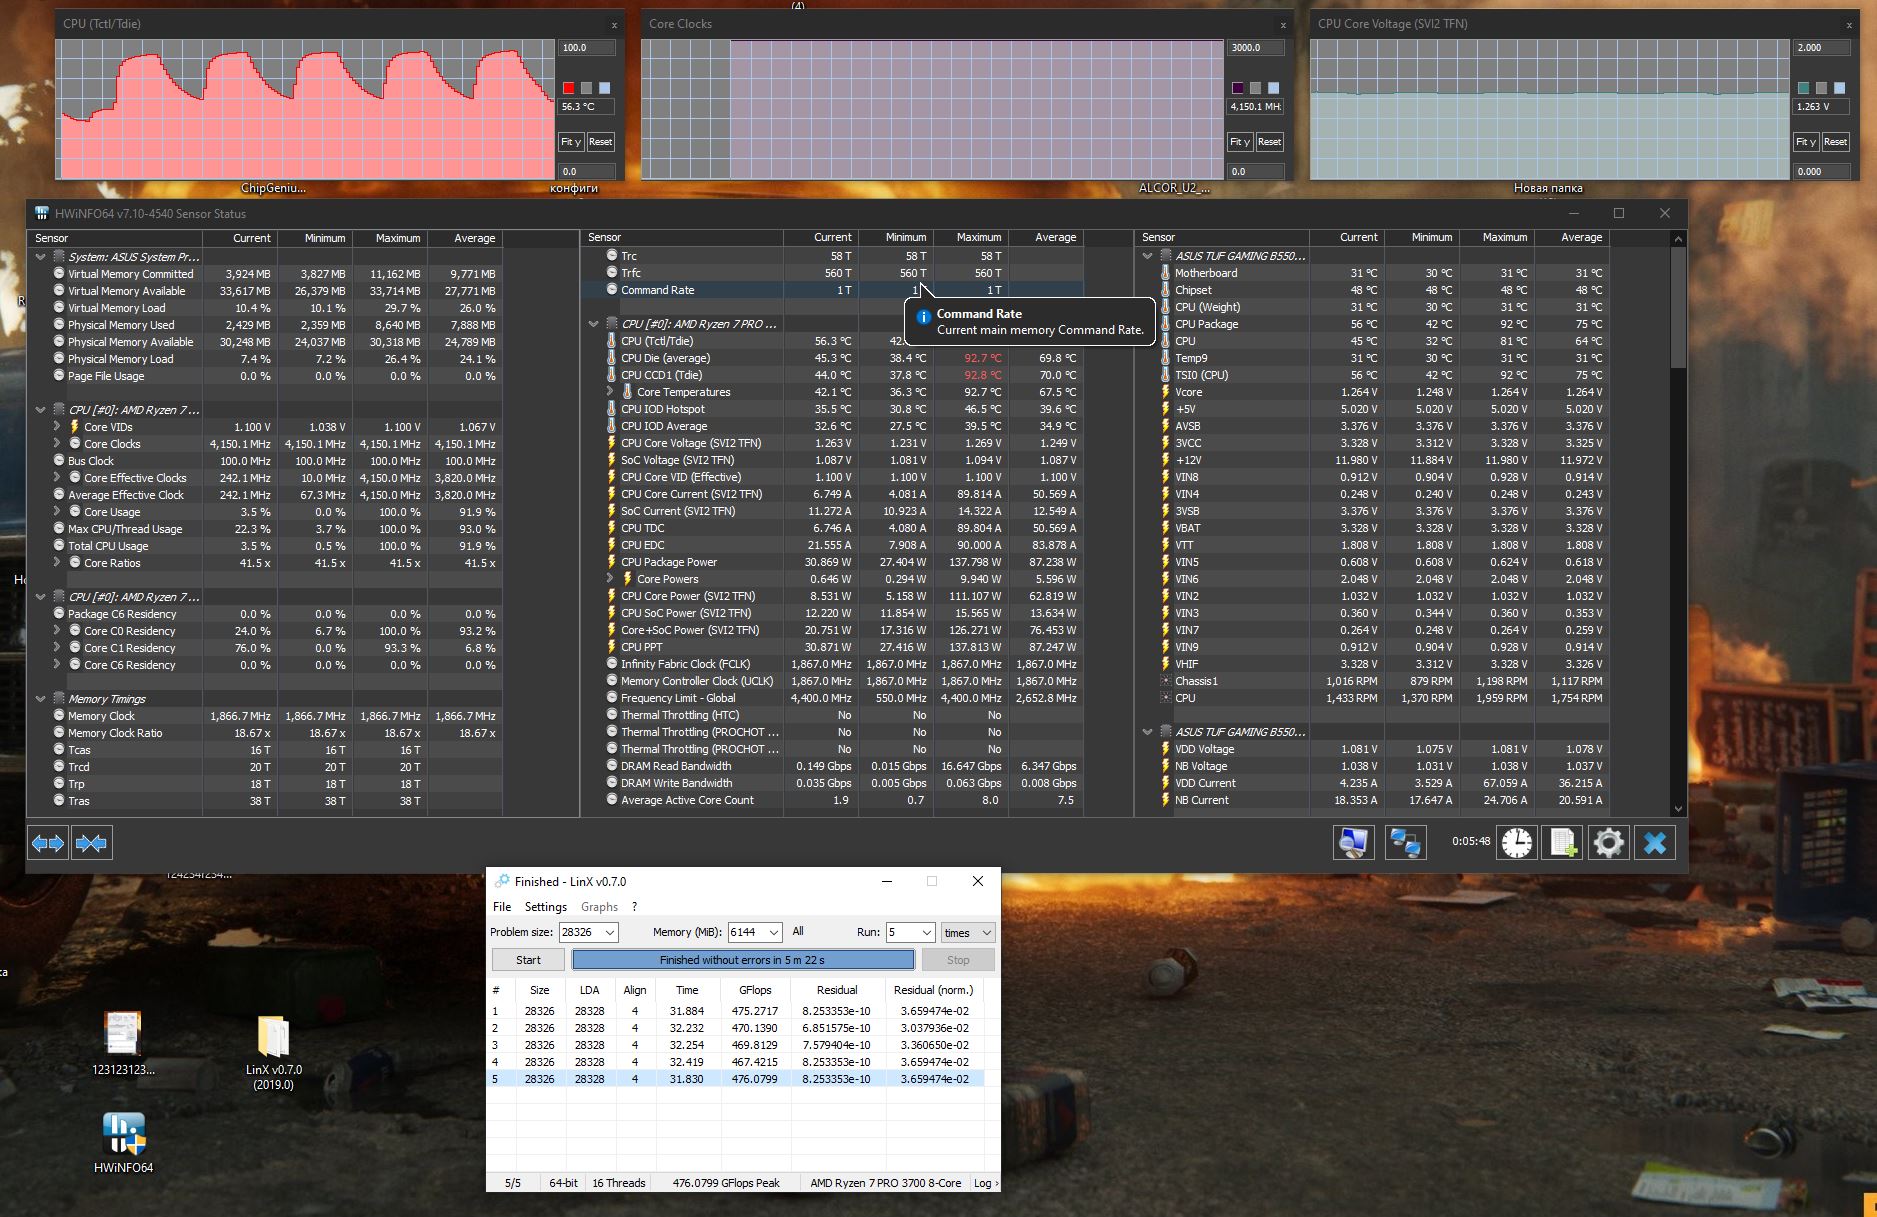Open the HWiNFO remote monitor computer icon
Viewport: 1877px width, 1217px height.
(x=1353, y=843)
